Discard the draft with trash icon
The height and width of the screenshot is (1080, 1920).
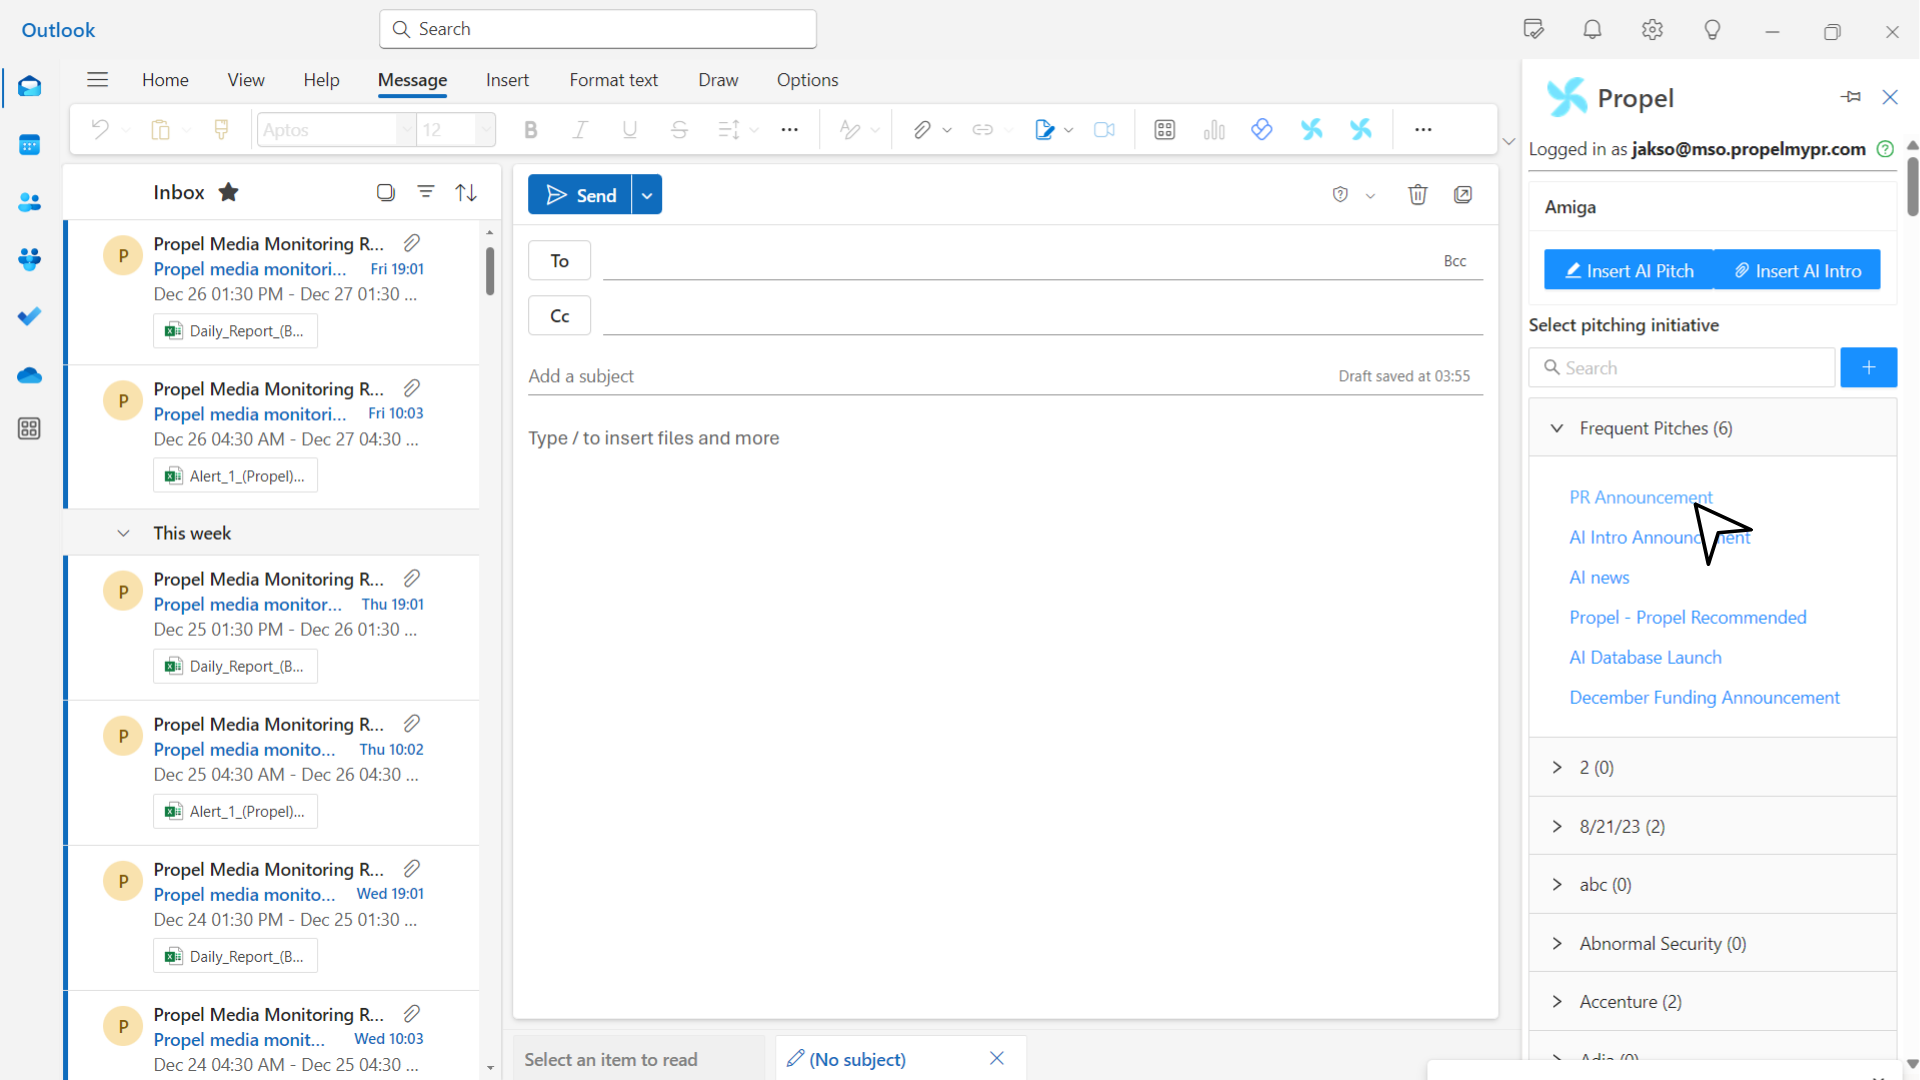1418,195
